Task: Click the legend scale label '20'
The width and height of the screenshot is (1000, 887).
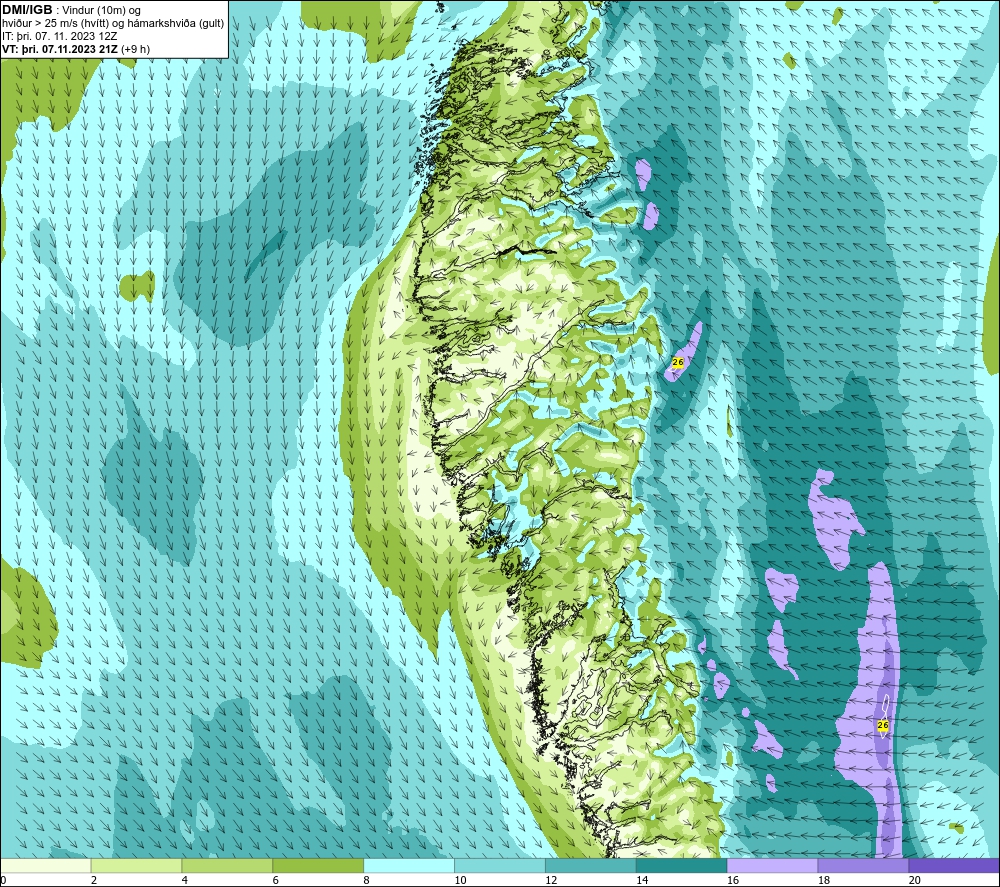Action: (x=915, y=880)
